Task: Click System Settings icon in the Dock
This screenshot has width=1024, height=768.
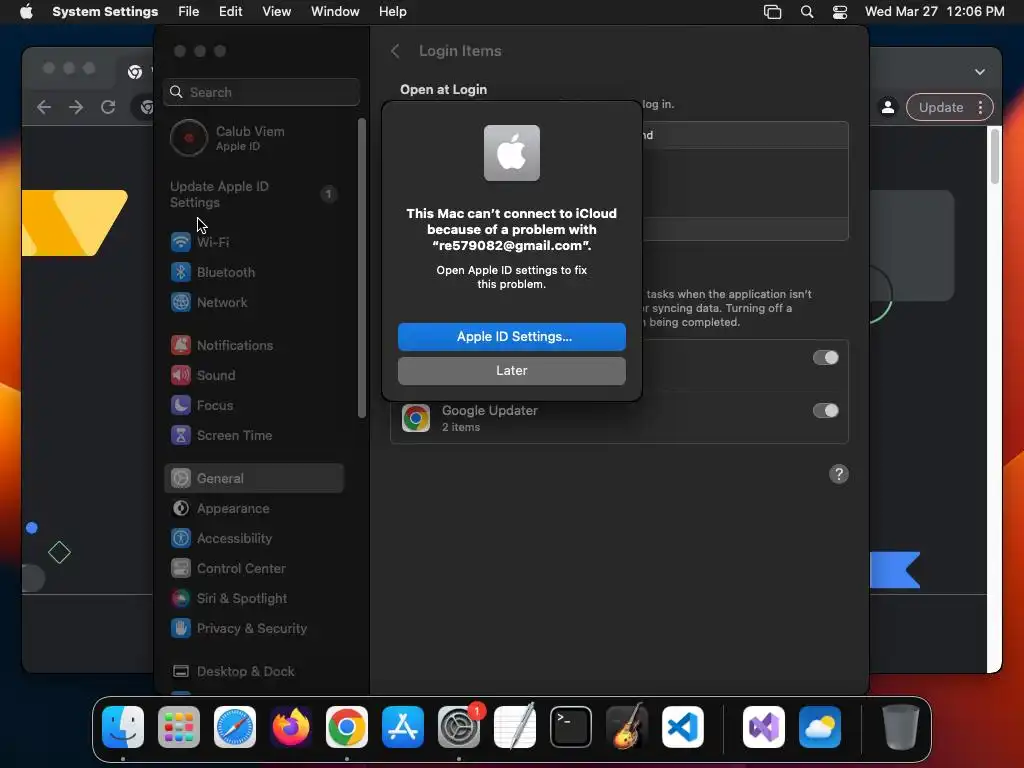Action: [x=458, y=727]
